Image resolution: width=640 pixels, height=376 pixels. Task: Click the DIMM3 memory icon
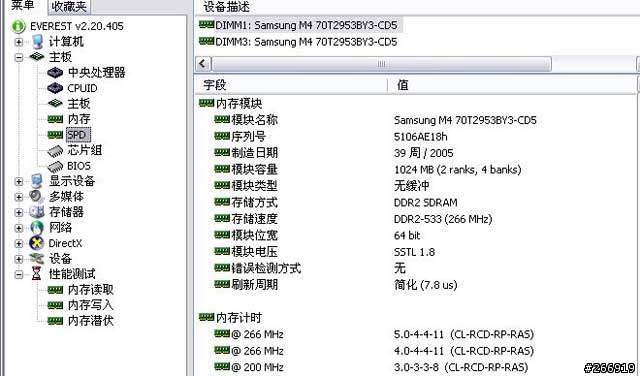[207, 41]
